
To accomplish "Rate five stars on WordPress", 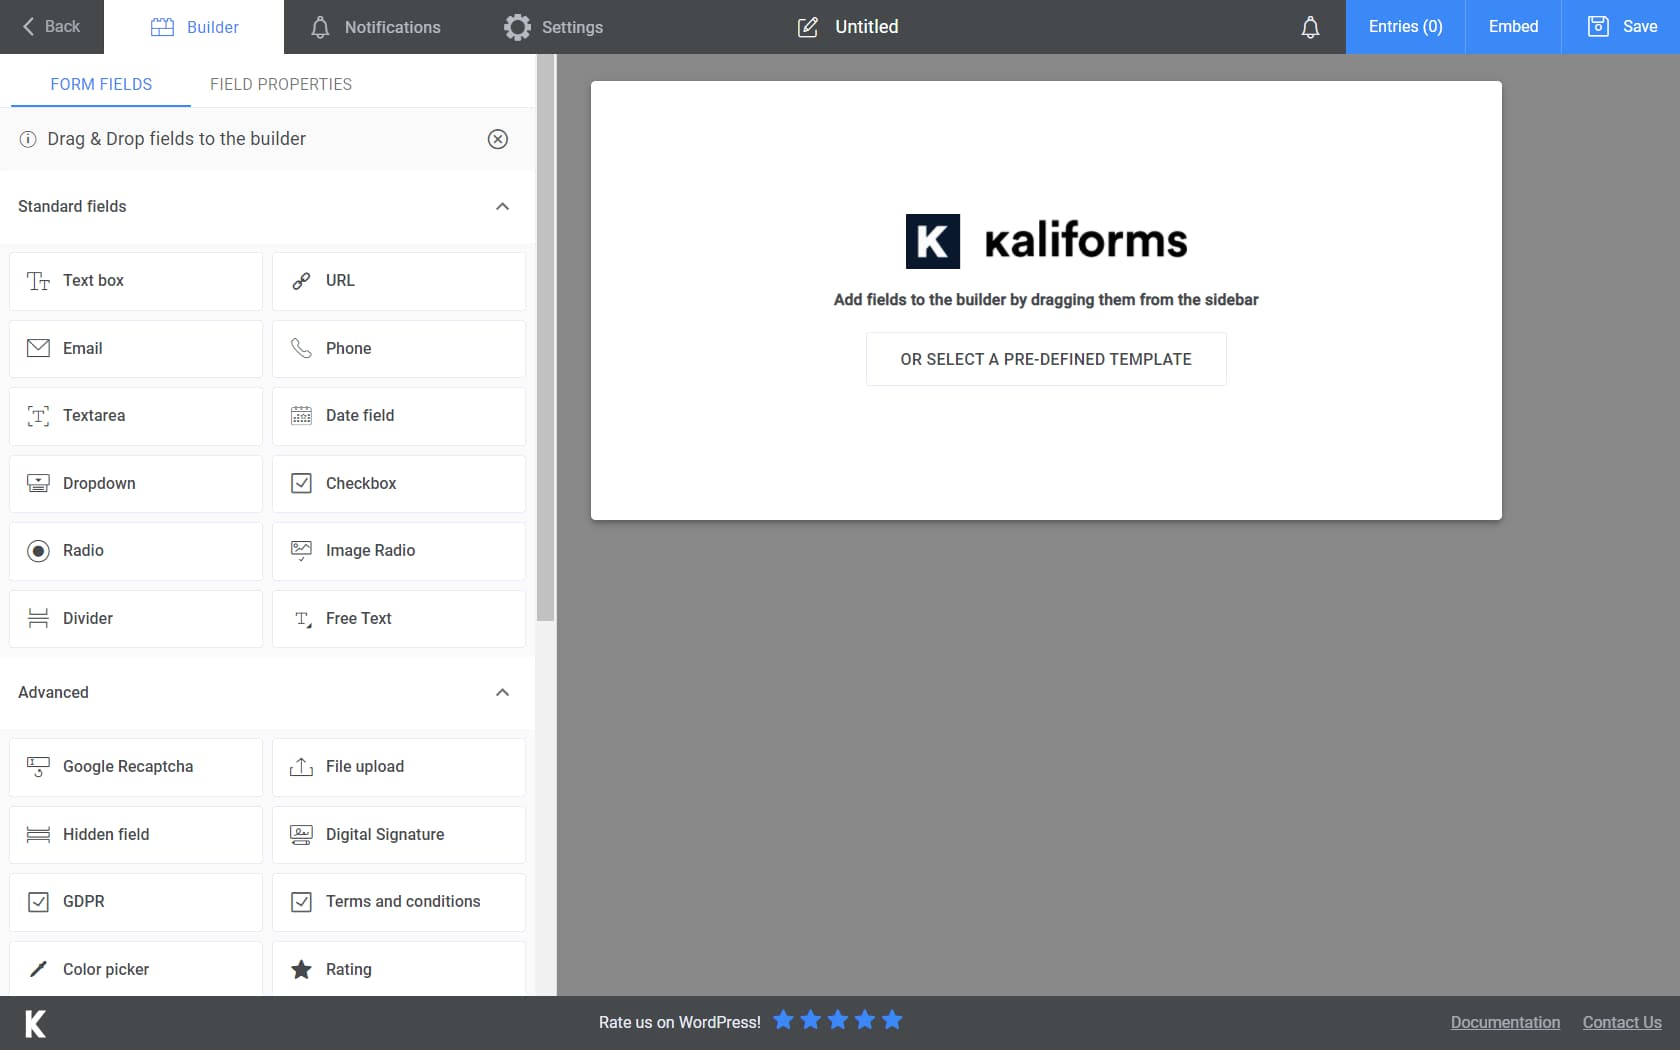I will tap(891, 1020).
